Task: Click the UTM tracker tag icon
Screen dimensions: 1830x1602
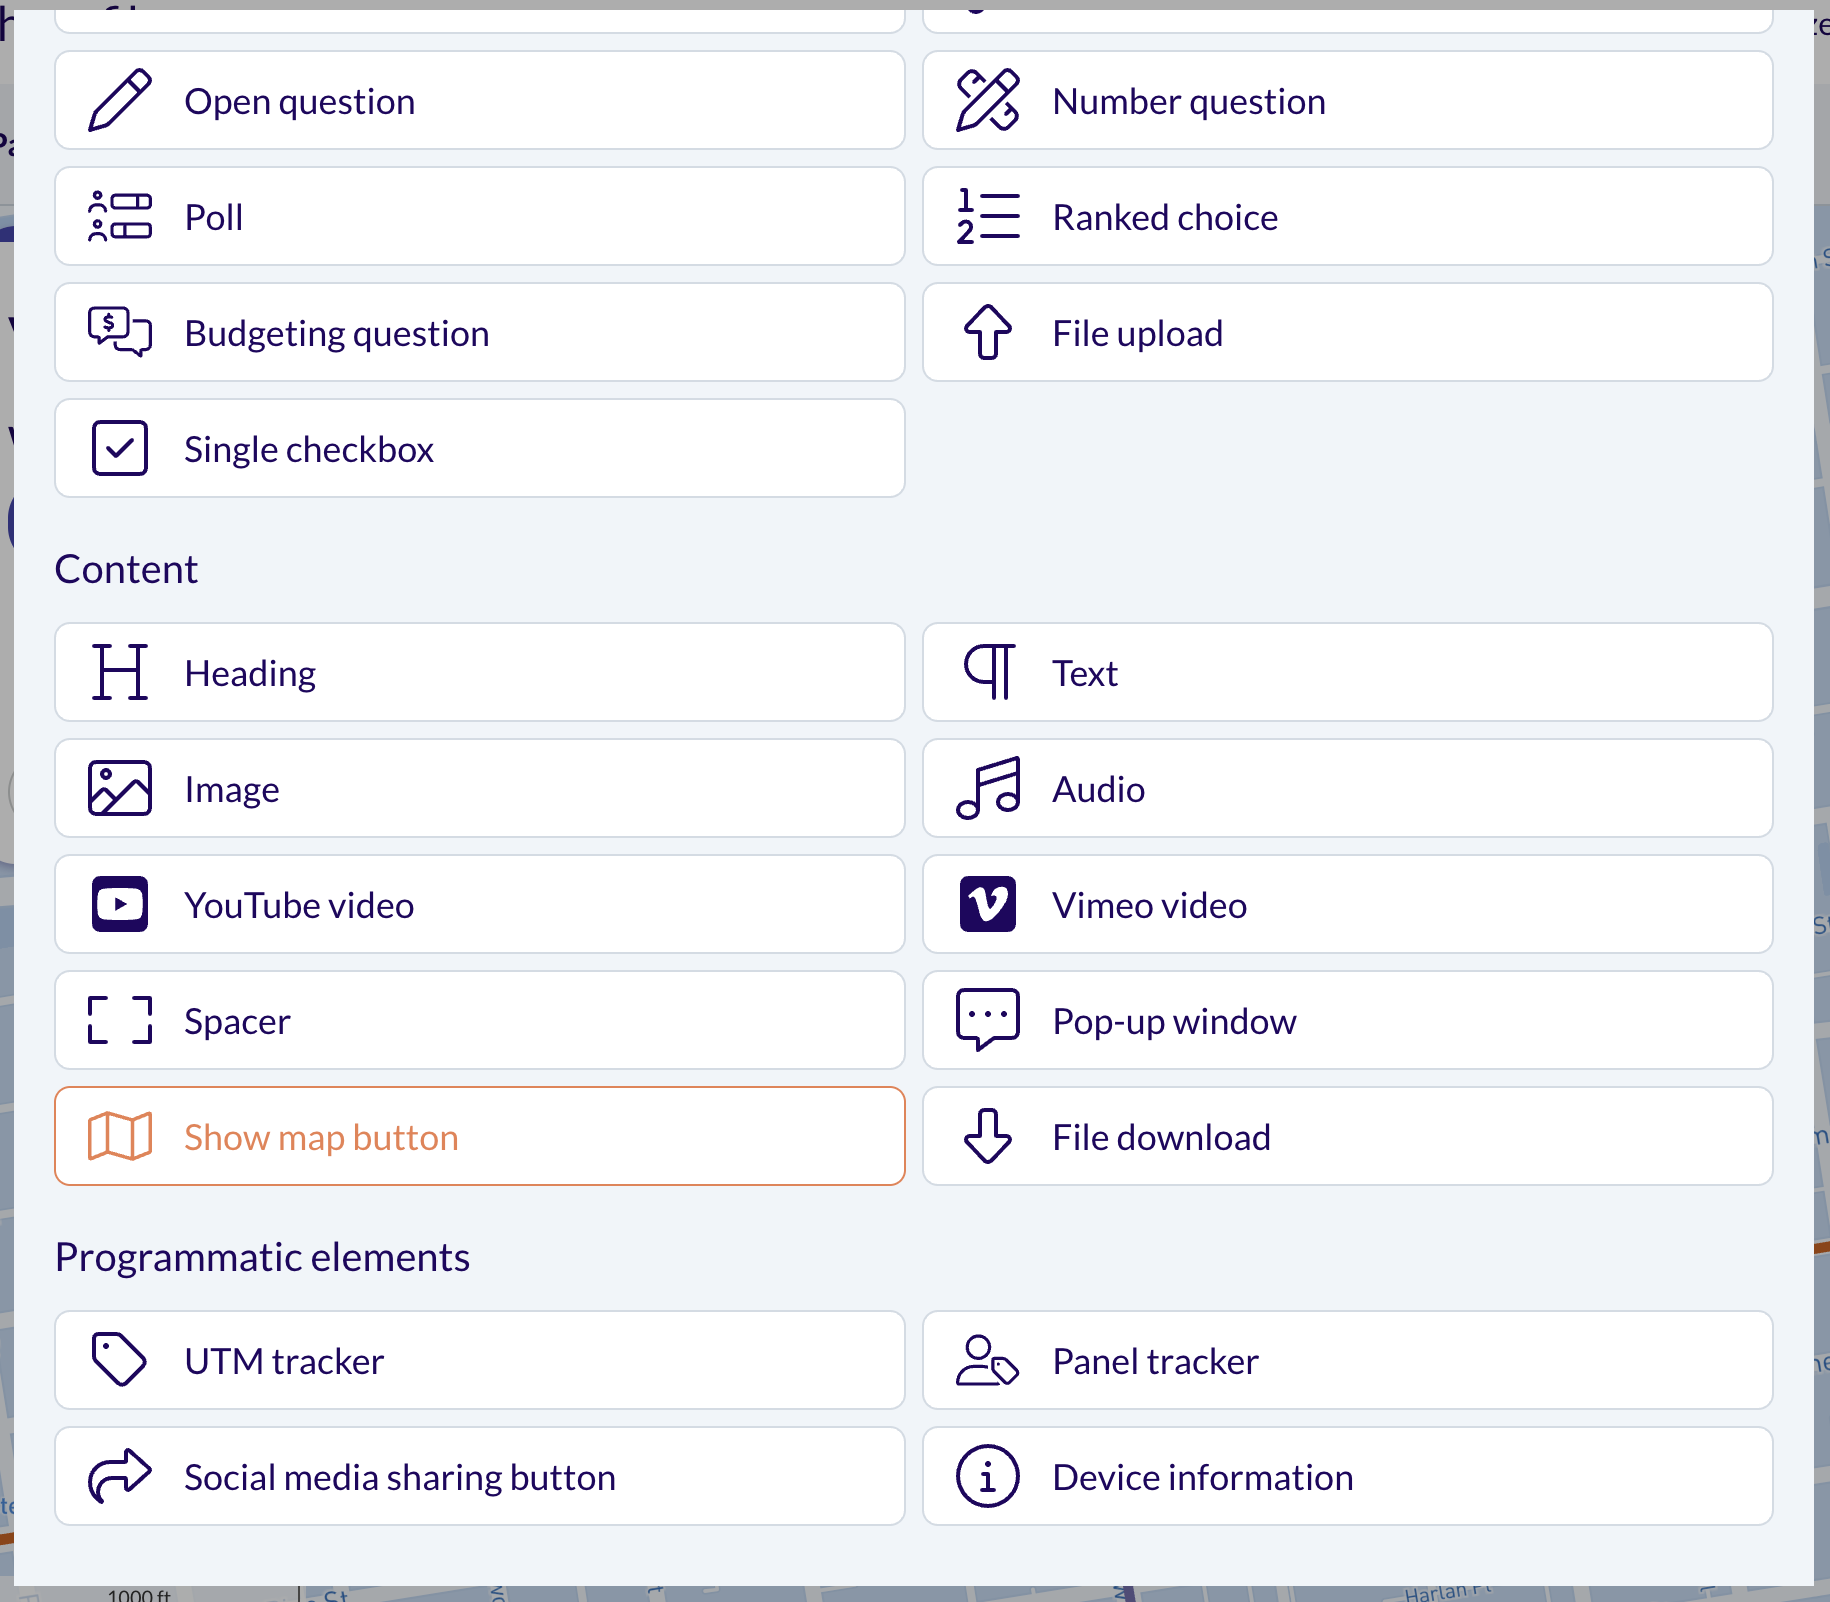Action: tap(120, 1361)
